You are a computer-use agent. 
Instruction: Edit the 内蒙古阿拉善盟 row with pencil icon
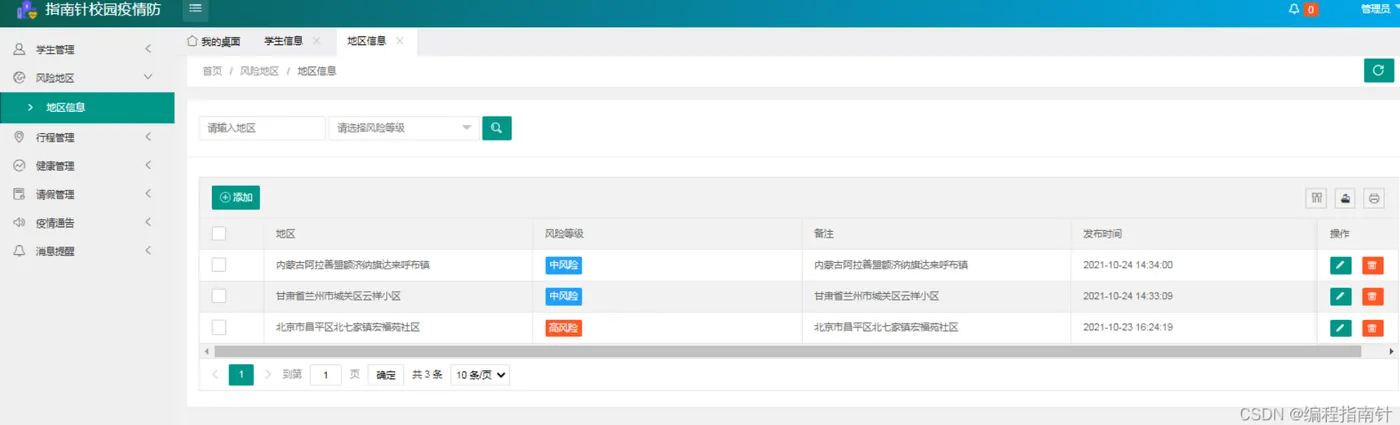[1341, 265]
